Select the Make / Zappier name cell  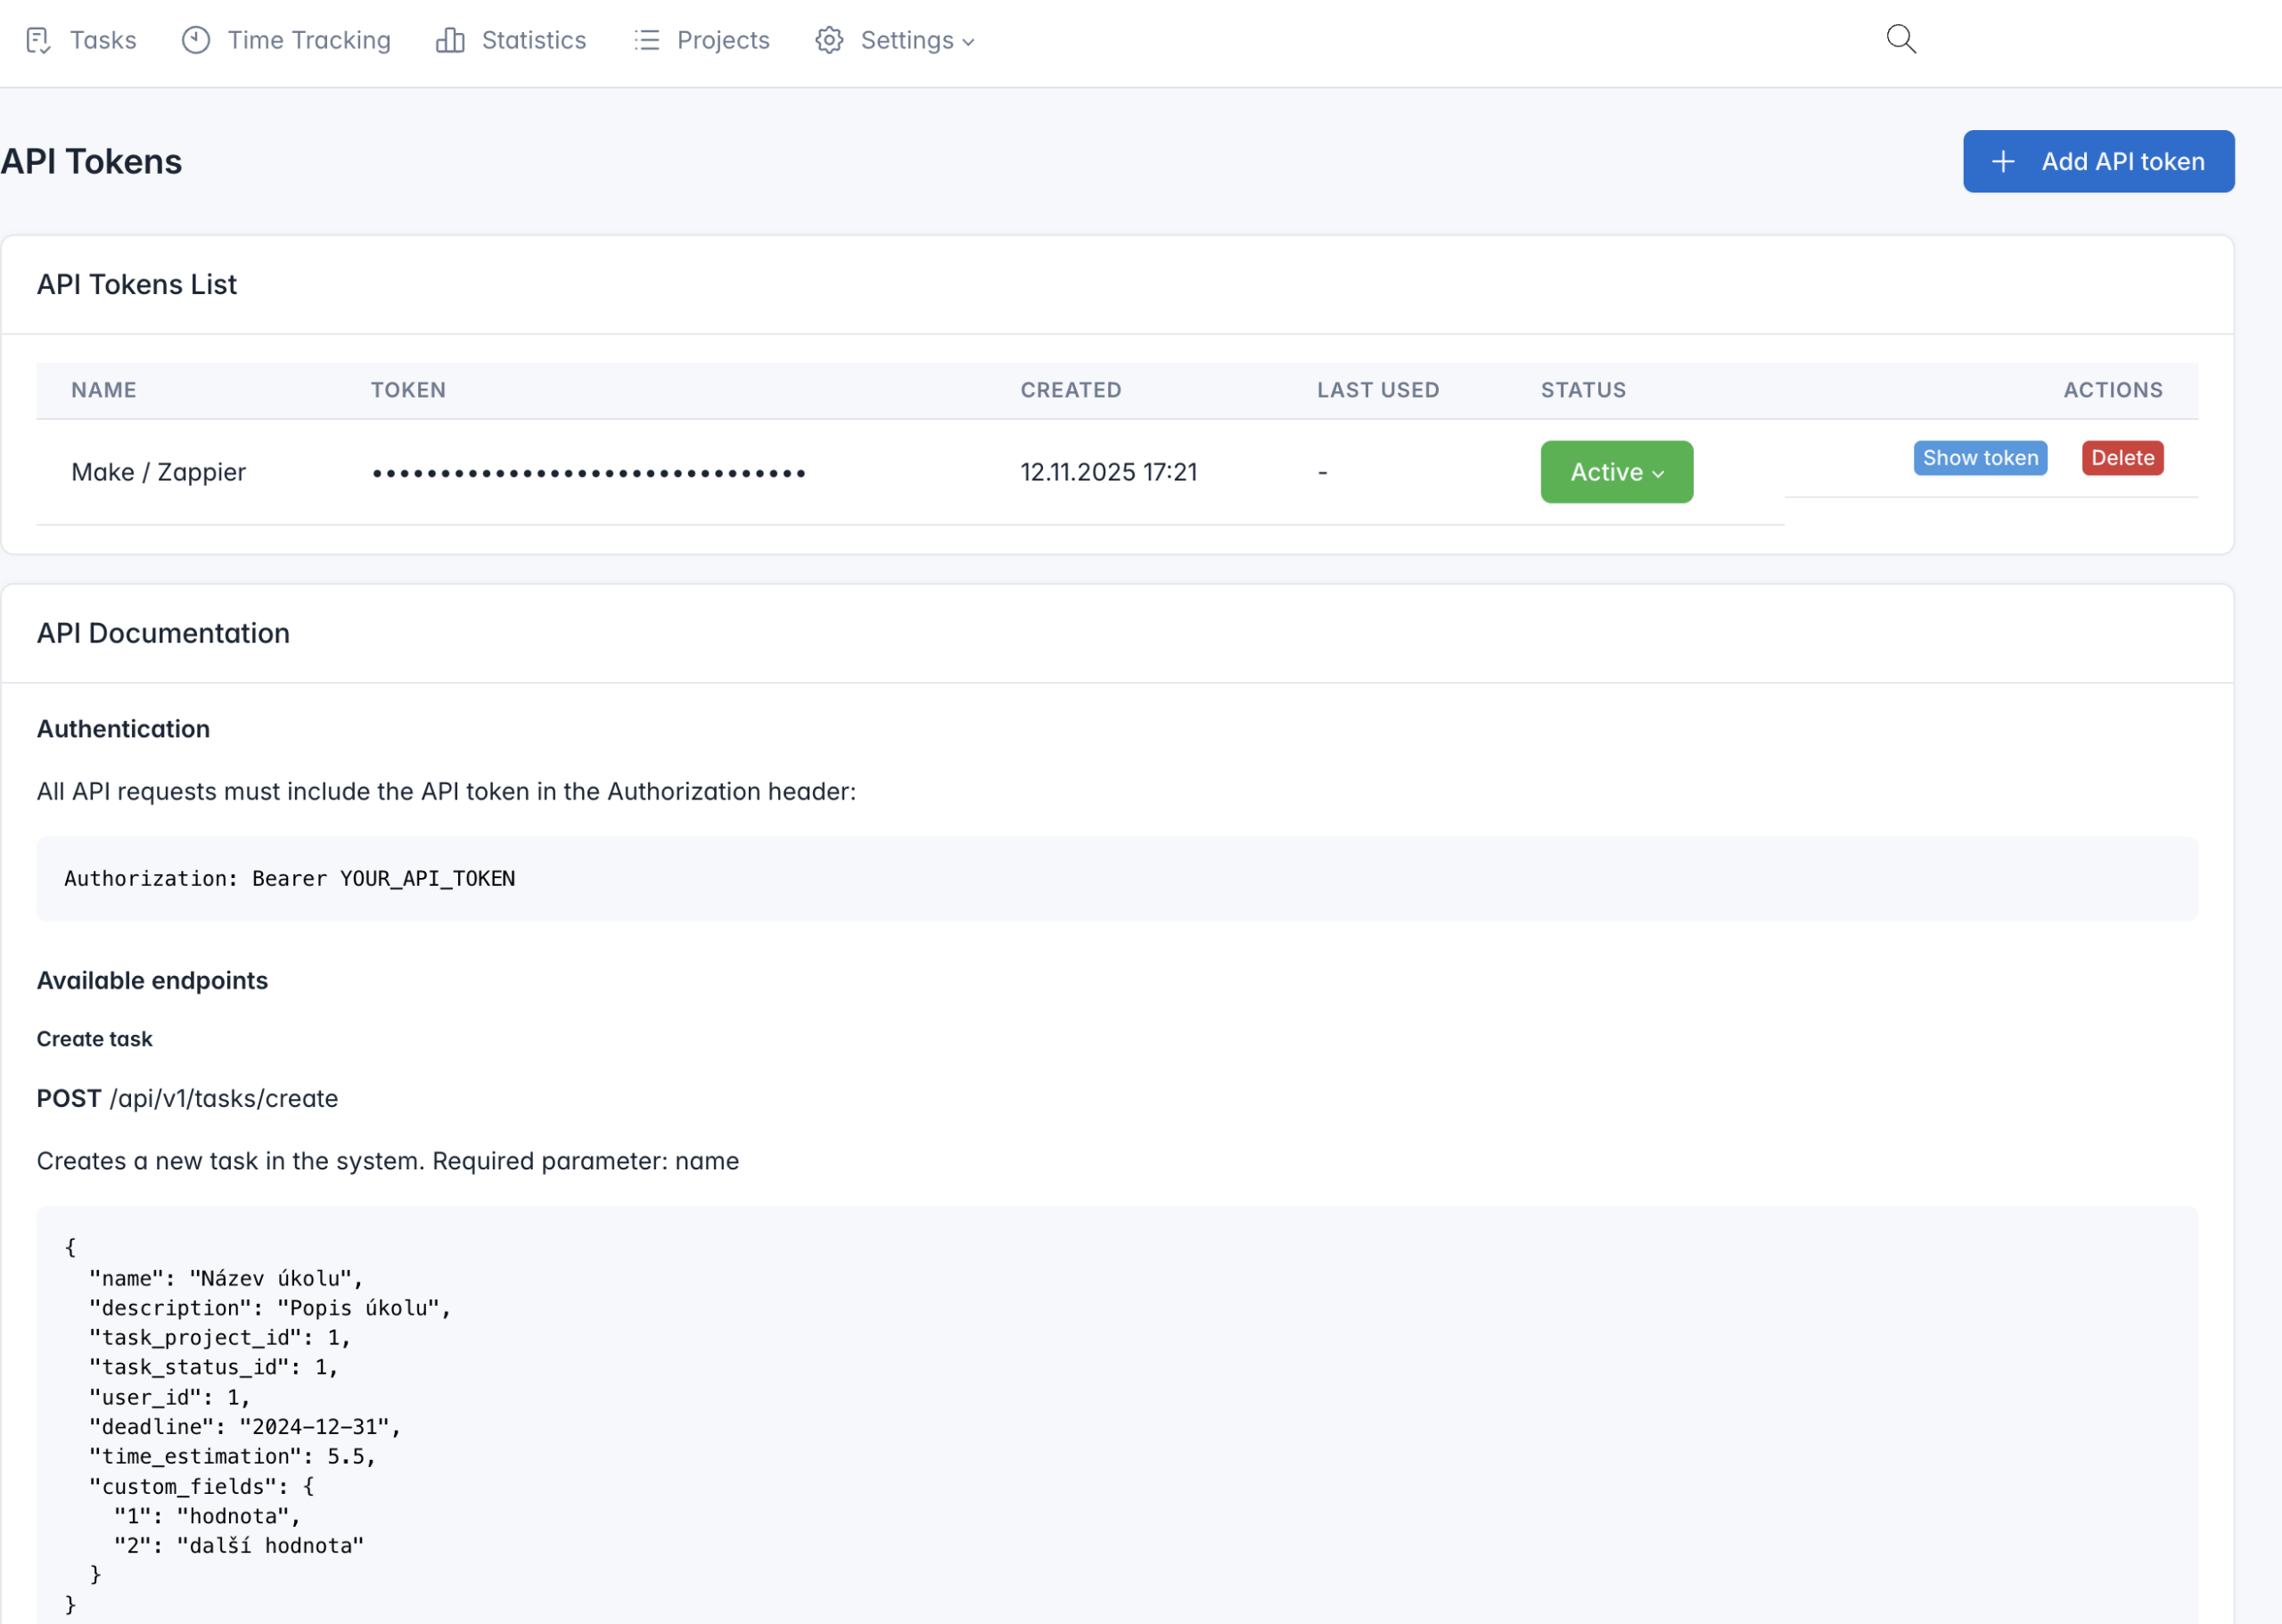coord(158,472)
